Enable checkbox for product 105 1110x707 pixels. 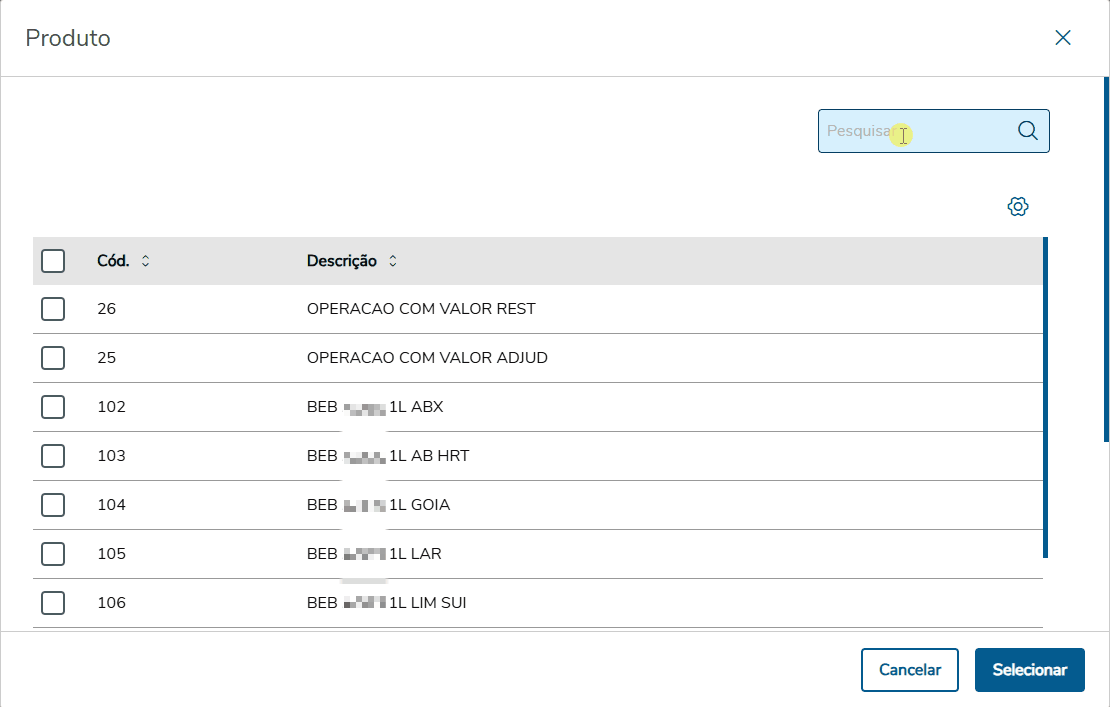pos(53,554)
